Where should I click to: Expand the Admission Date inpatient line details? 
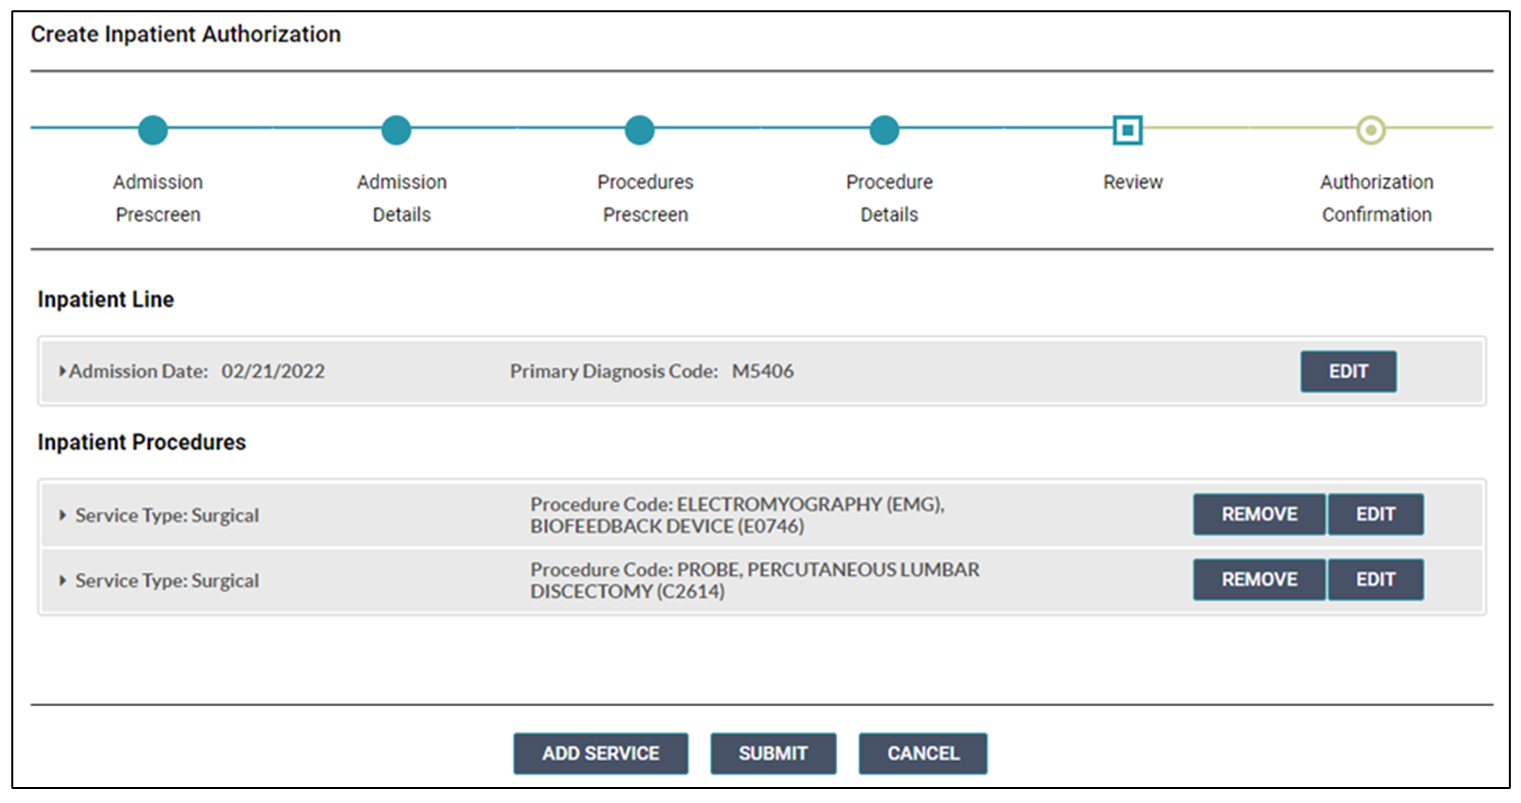coord(62,371)
